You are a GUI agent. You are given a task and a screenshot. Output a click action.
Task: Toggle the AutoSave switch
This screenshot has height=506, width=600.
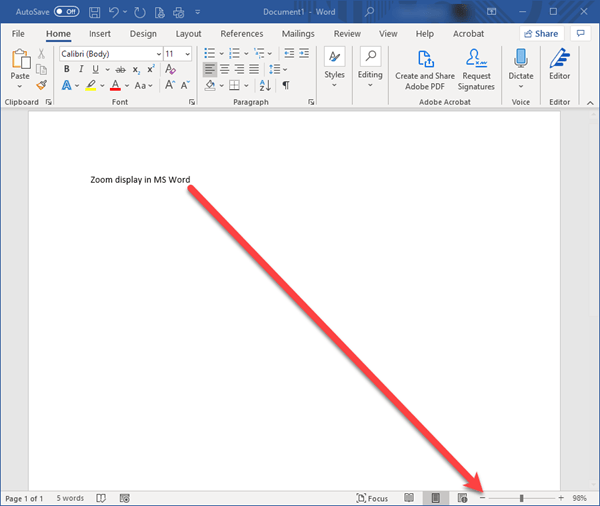click(66, 12)
